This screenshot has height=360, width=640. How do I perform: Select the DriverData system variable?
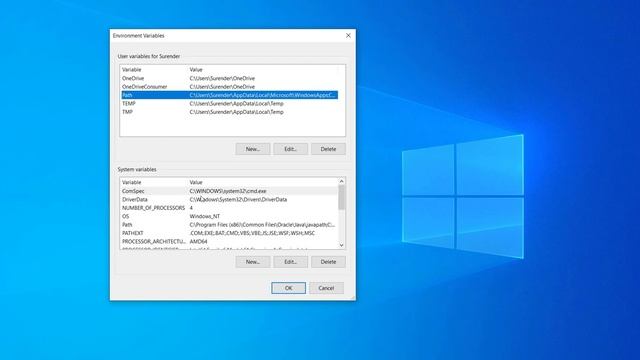(229, 200)
